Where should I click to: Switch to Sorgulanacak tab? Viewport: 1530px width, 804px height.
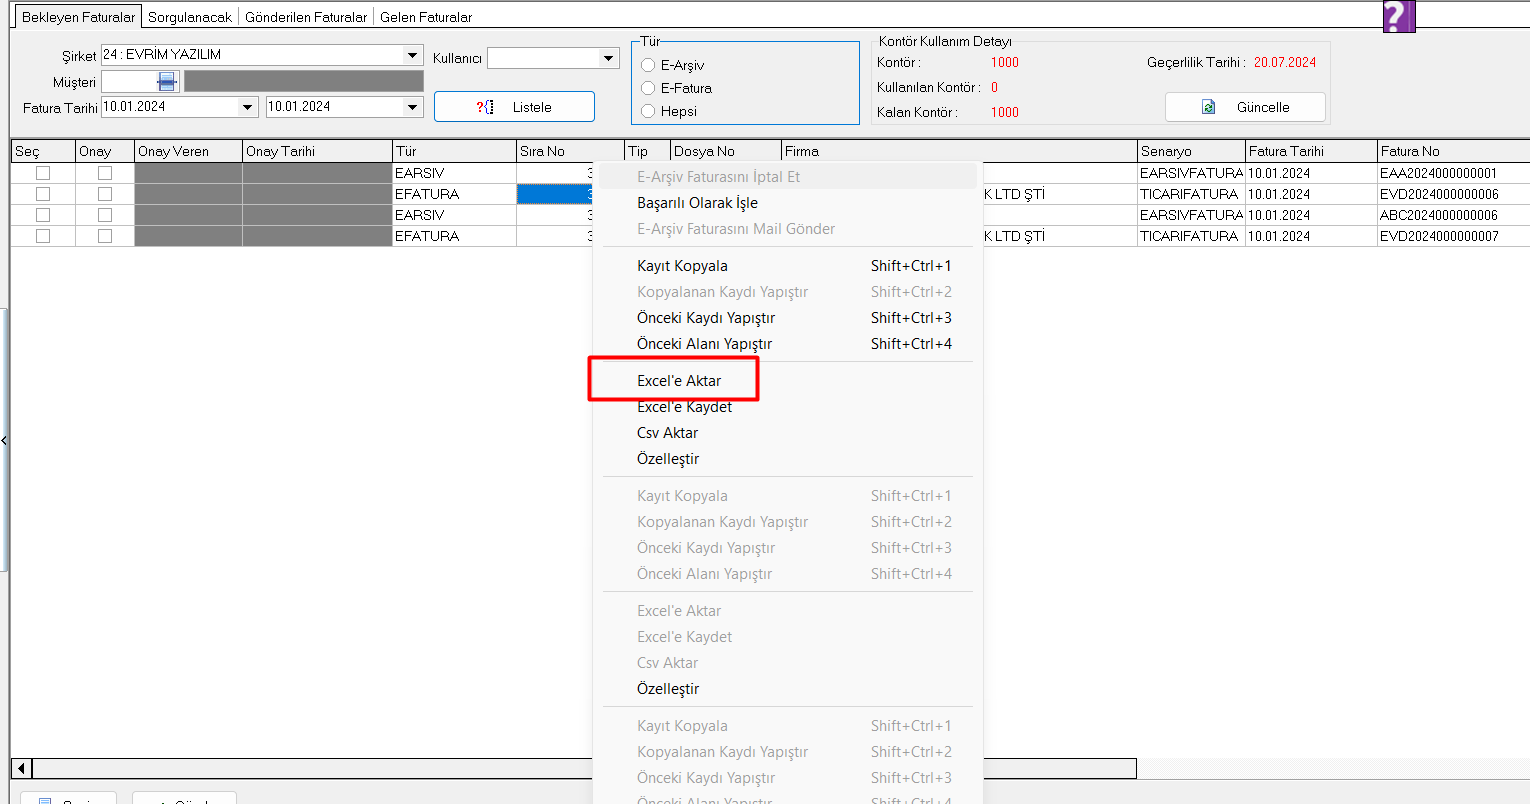click(x=190, y=17)
